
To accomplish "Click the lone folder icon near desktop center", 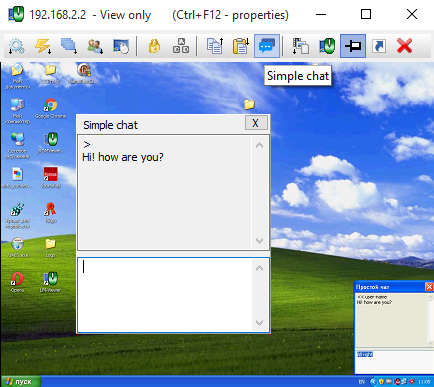I will coord(249,104).
